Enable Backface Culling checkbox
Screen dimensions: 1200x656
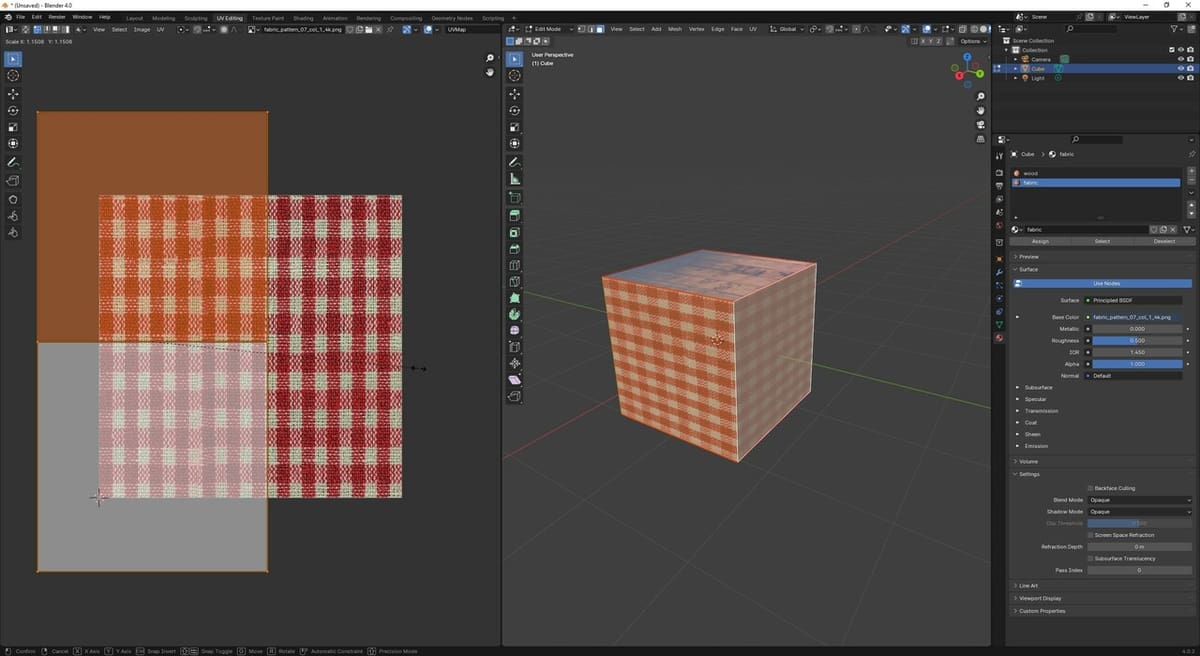click(x=1091, y=488)
